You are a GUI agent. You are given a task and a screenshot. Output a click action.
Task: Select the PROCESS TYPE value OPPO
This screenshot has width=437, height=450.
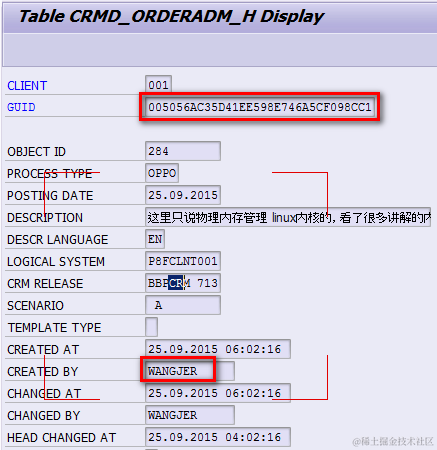click(x=162, y=173)
